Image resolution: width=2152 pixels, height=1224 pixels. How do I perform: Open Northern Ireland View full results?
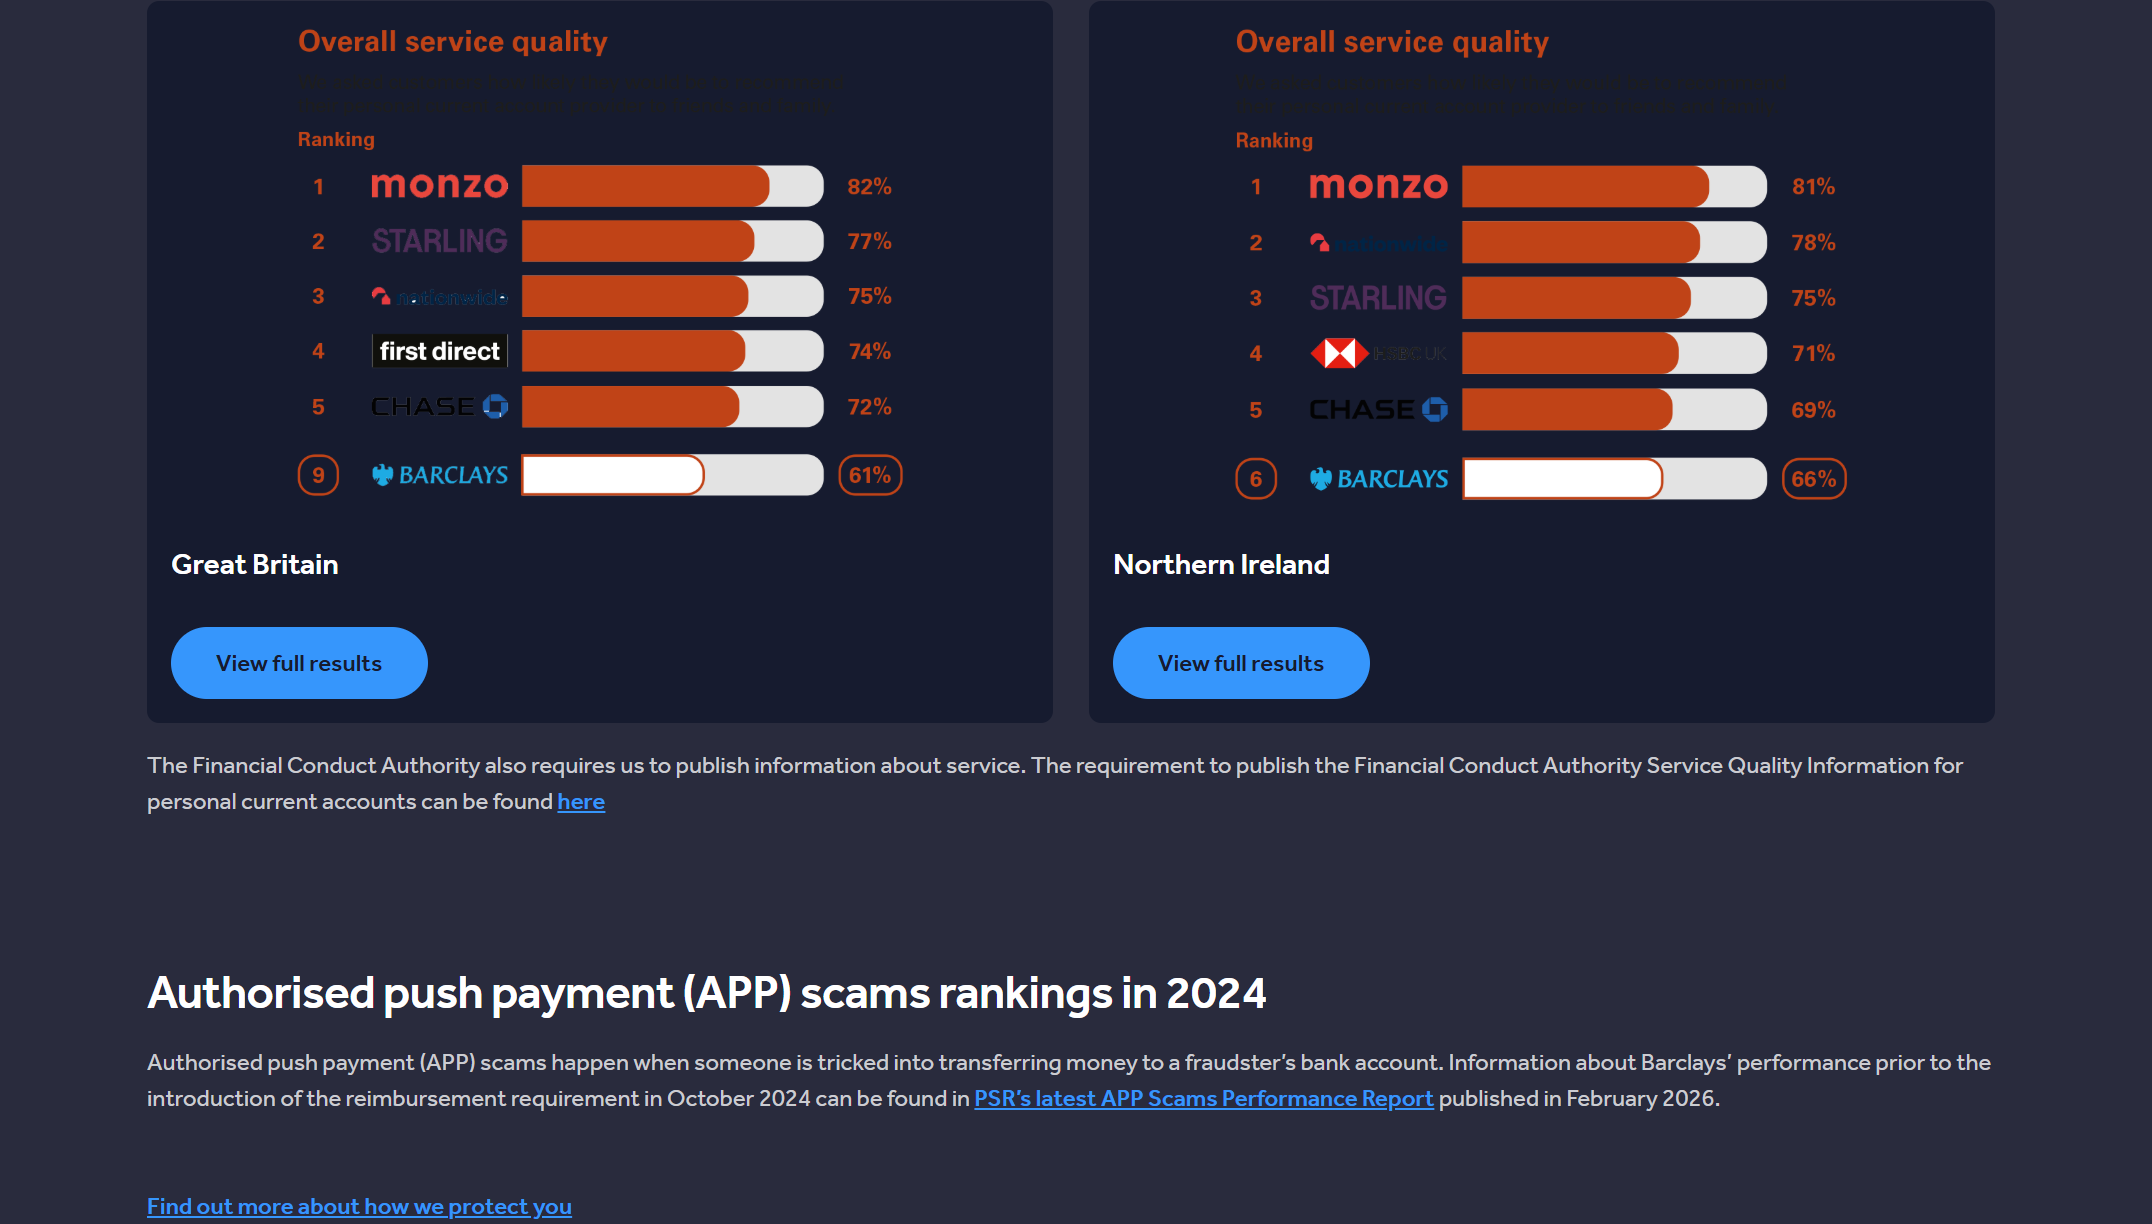(x=1240, y=663)
